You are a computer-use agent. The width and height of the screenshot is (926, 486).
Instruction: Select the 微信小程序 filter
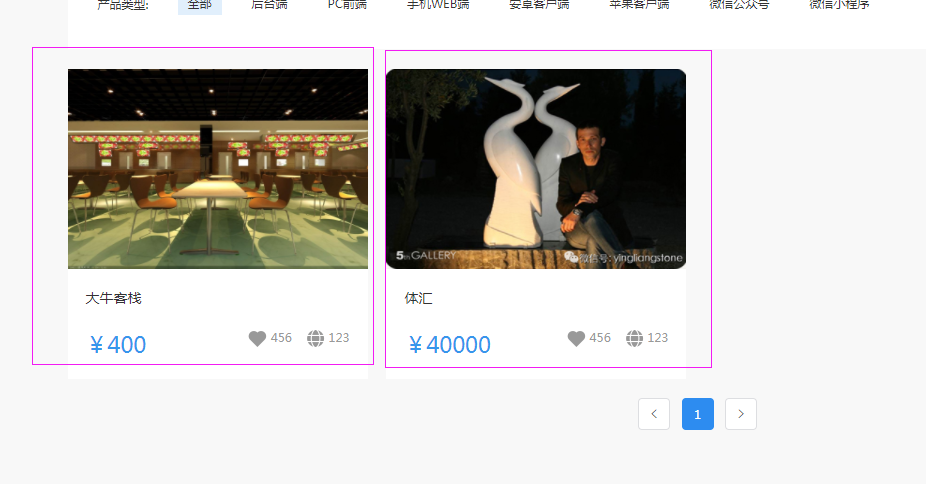tap(839, 5)
